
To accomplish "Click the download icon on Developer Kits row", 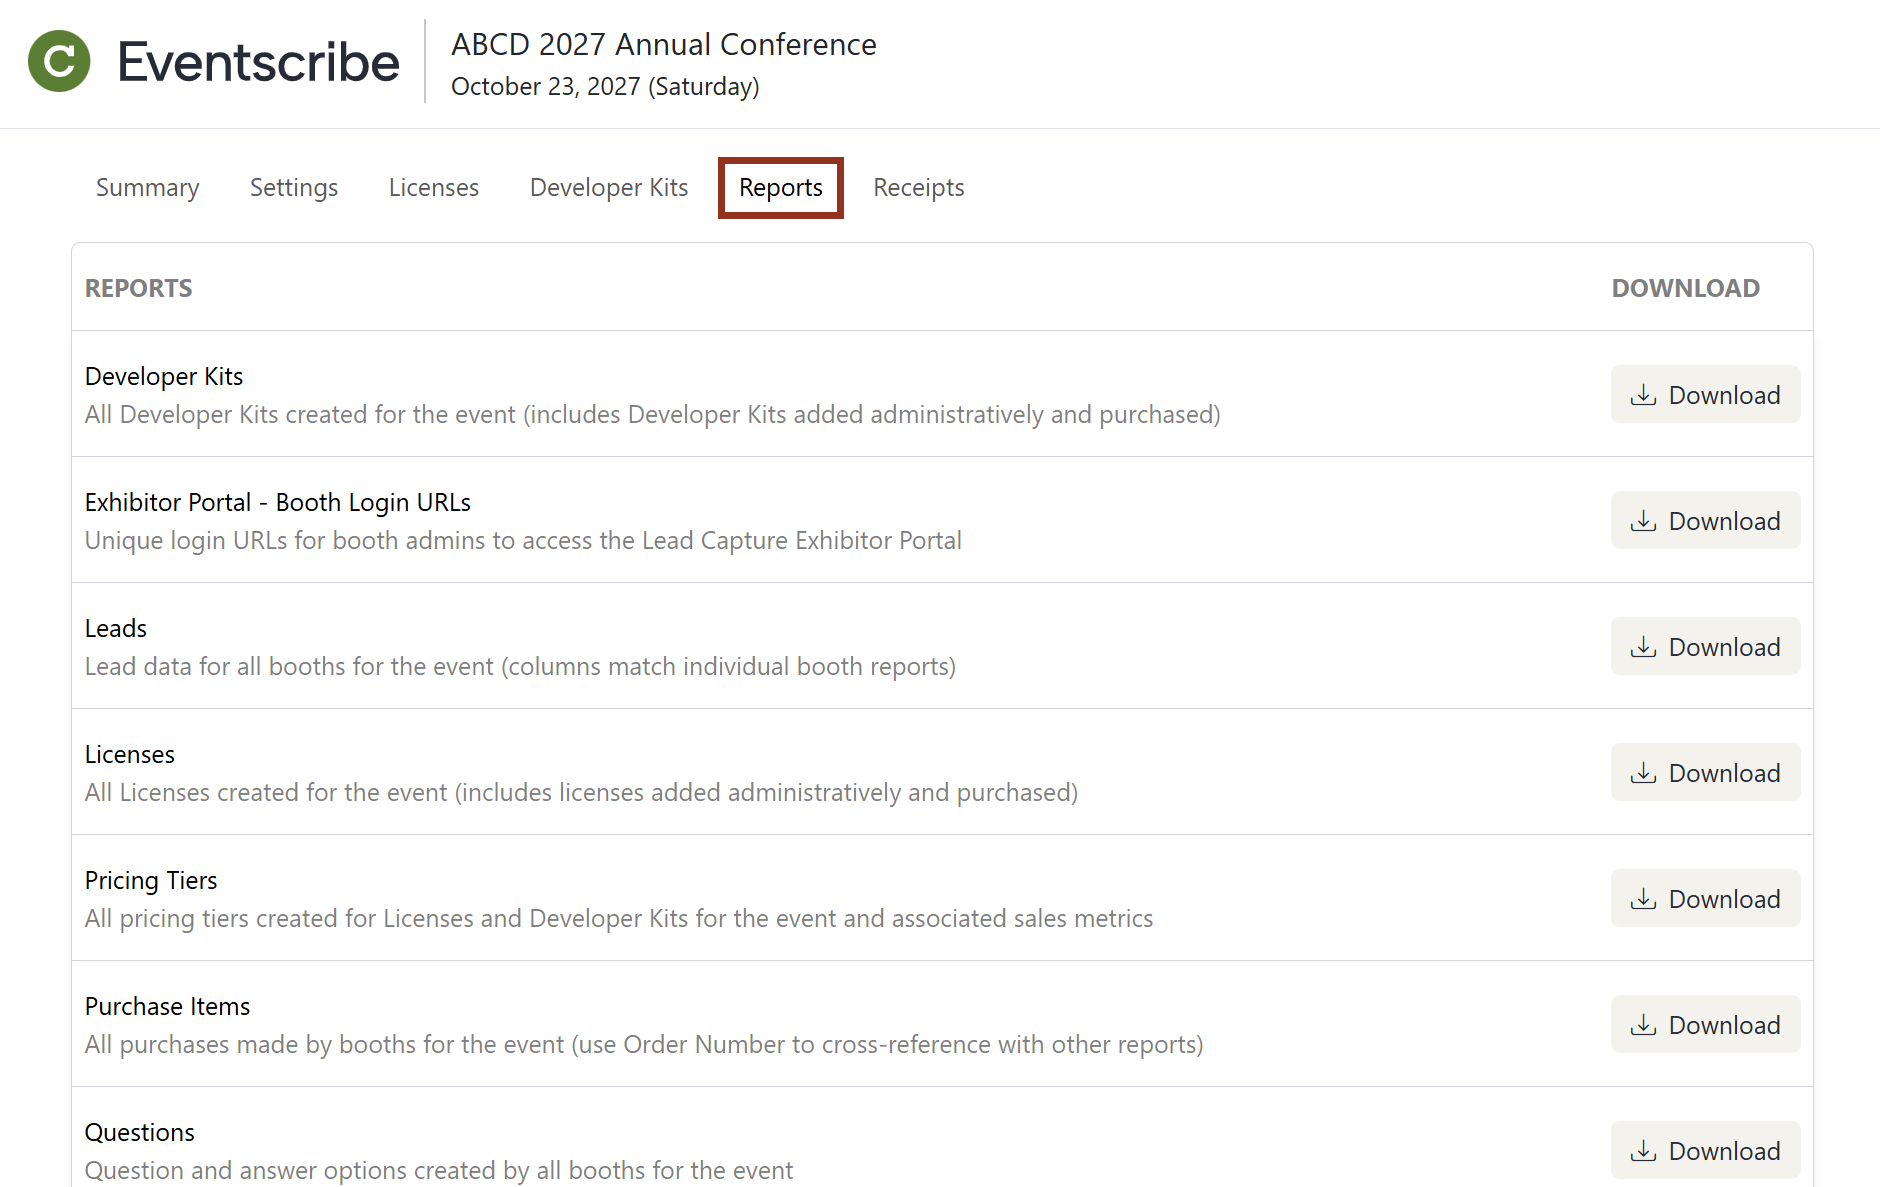I will pos(1643,394).
